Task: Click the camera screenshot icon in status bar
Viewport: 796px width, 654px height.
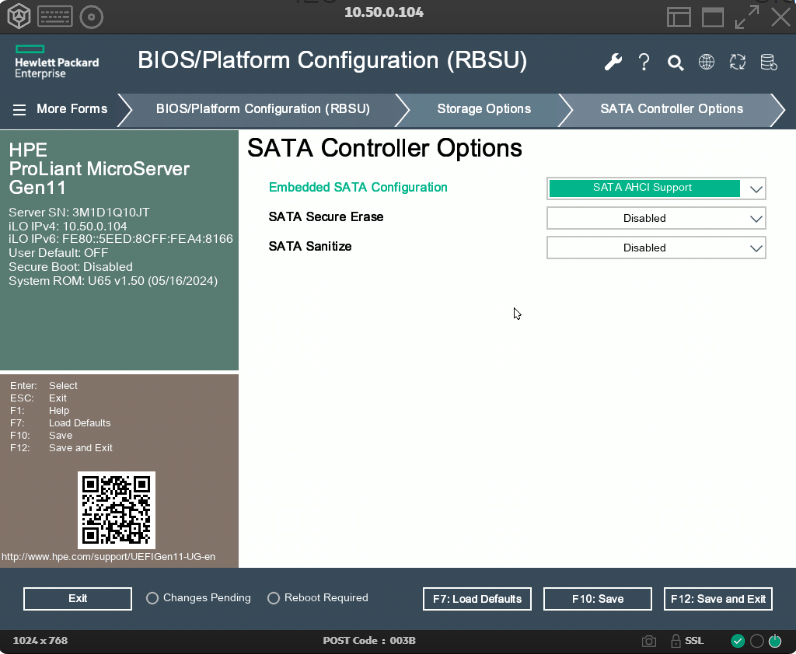Action: 649,641
